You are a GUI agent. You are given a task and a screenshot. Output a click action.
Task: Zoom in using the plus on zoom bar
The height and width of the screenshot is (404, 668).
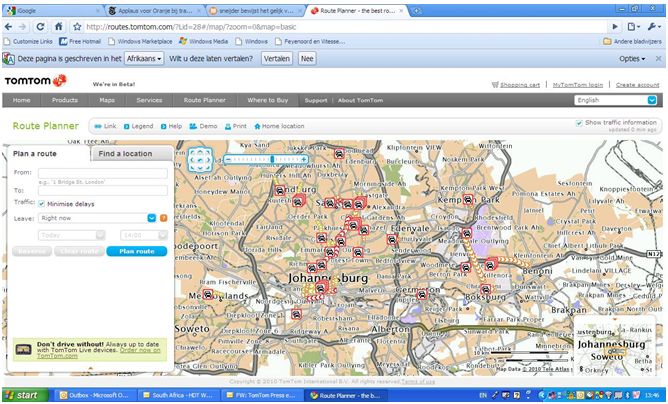point(304,159)
